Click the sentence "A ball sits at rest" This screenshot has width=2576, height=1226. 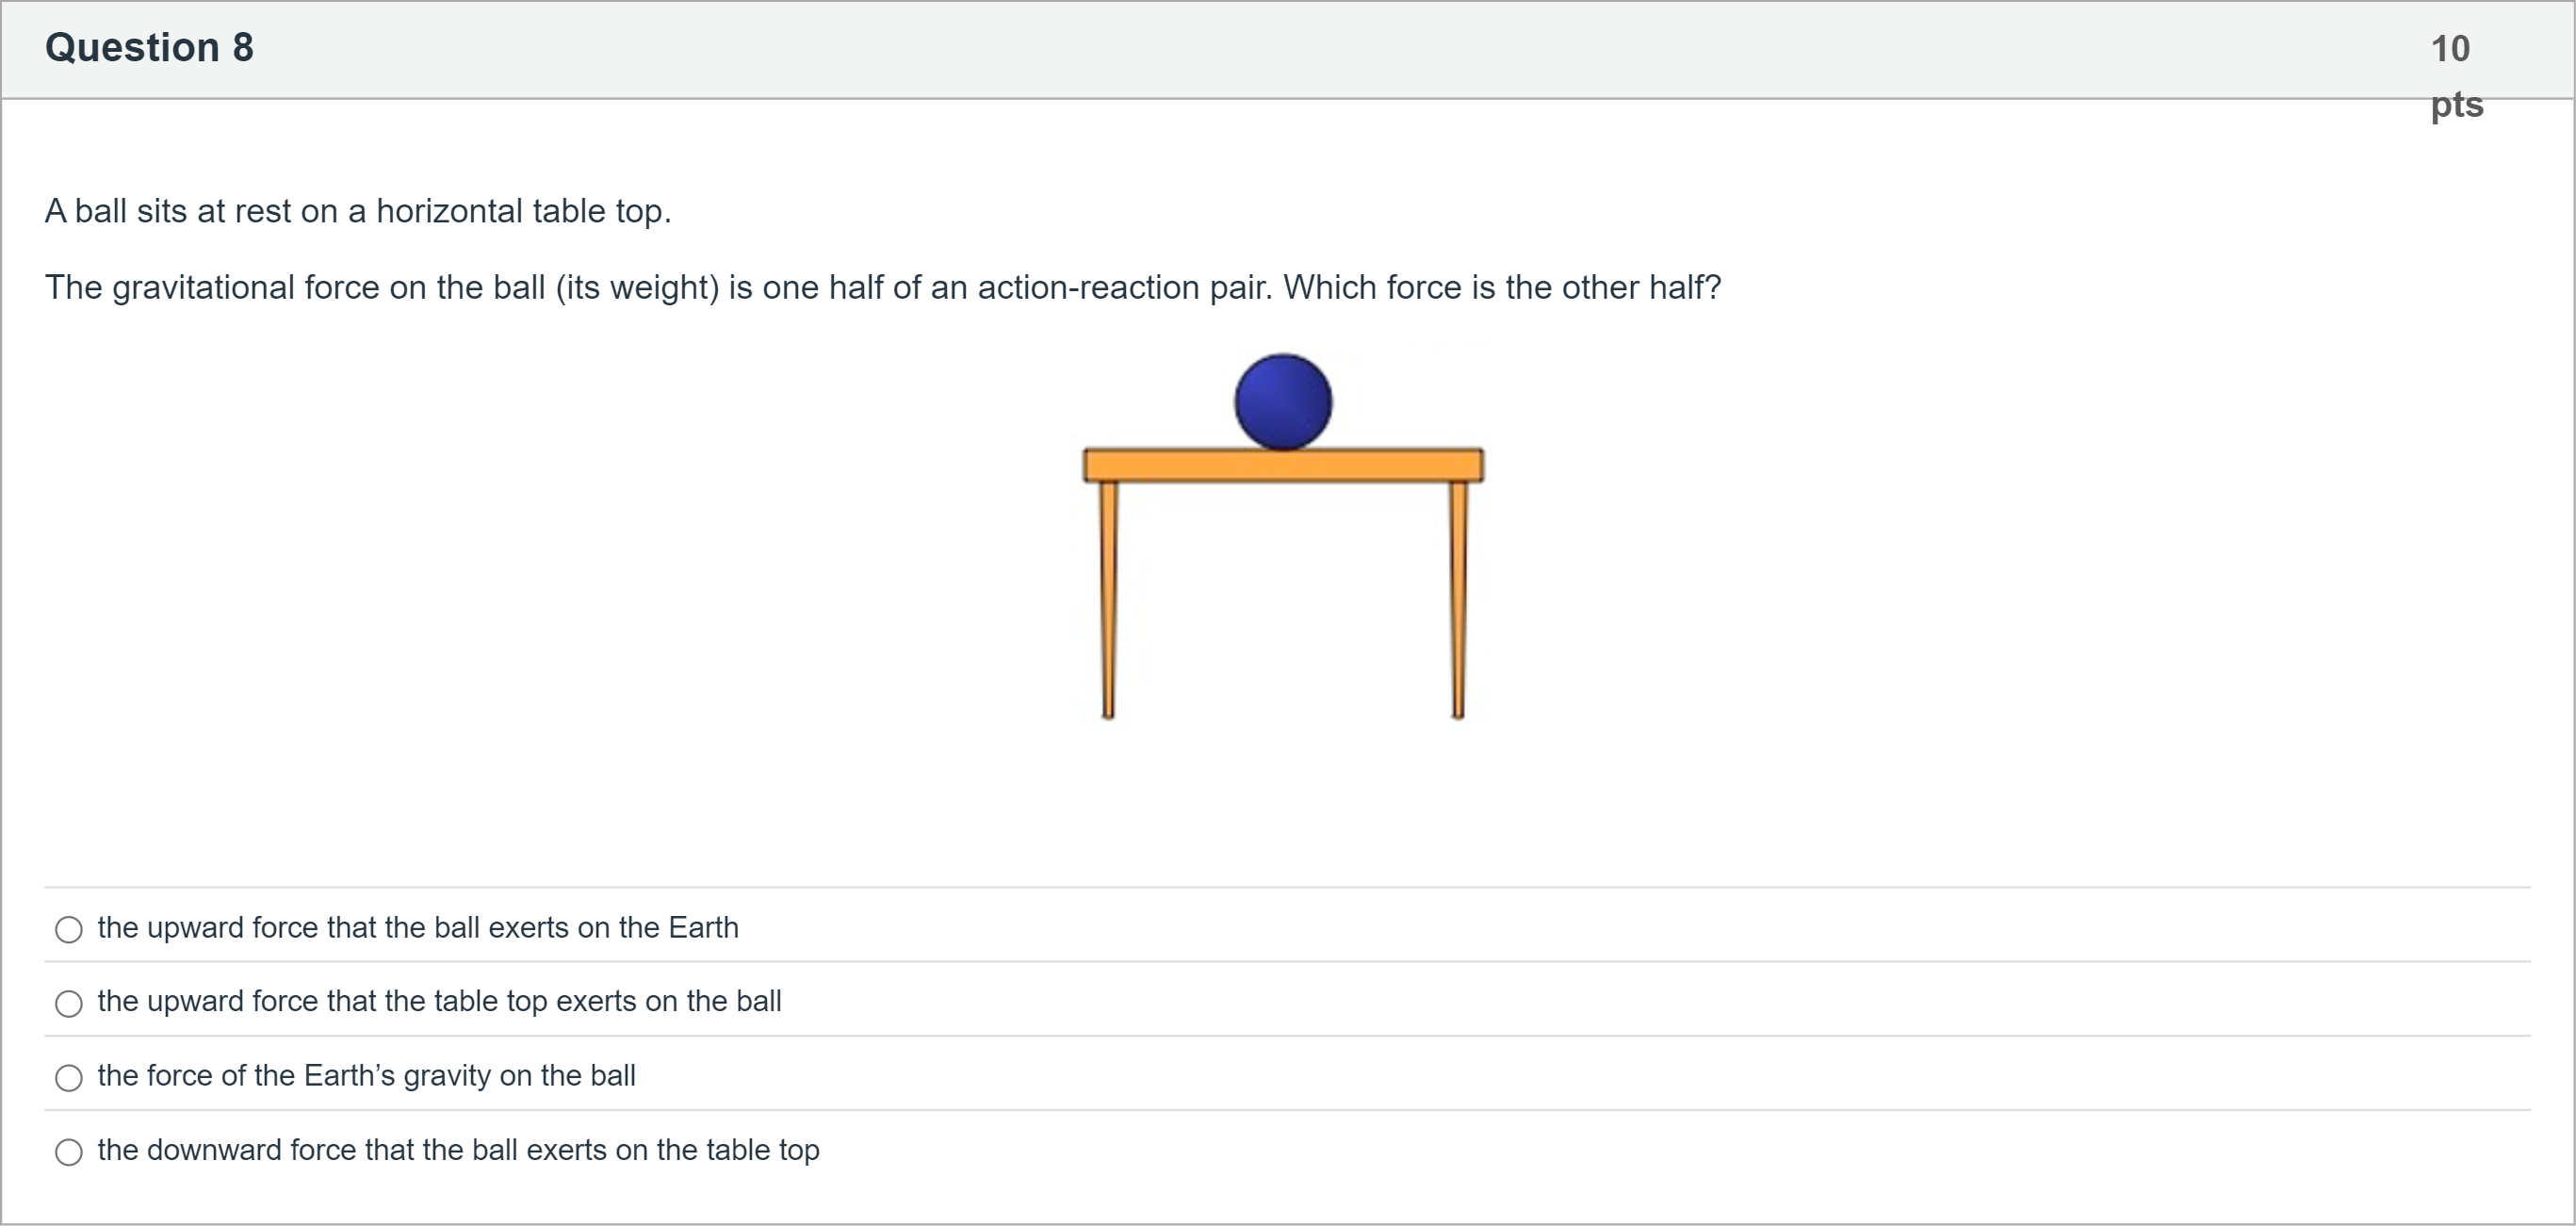(358, 211)
